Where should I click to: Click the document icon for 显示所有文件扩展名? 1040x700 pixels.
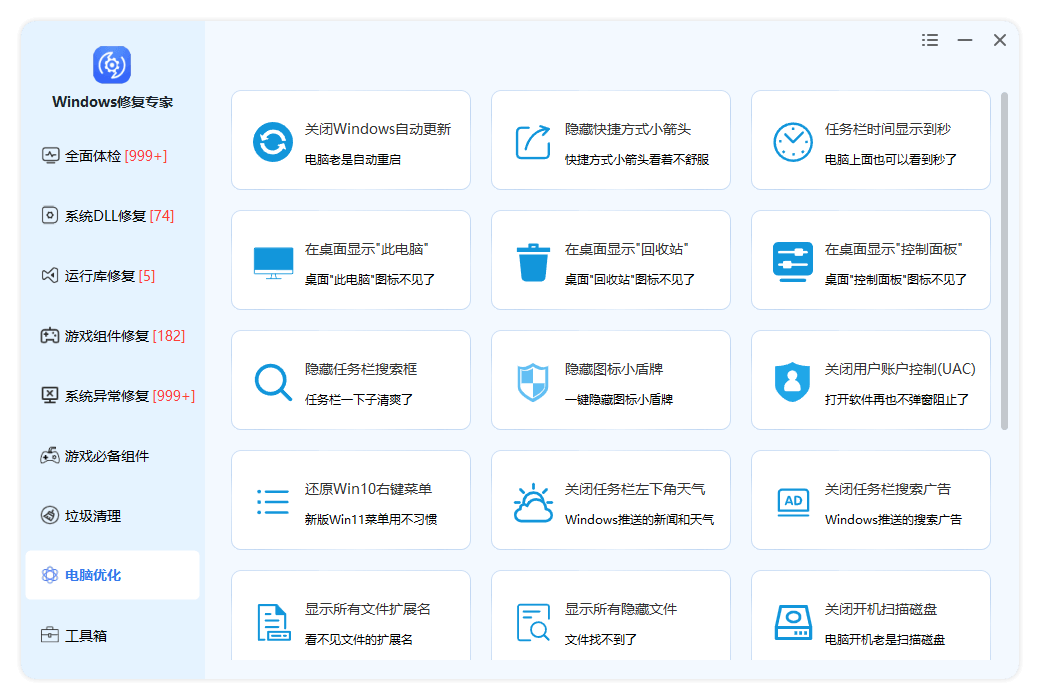[273, 622]
